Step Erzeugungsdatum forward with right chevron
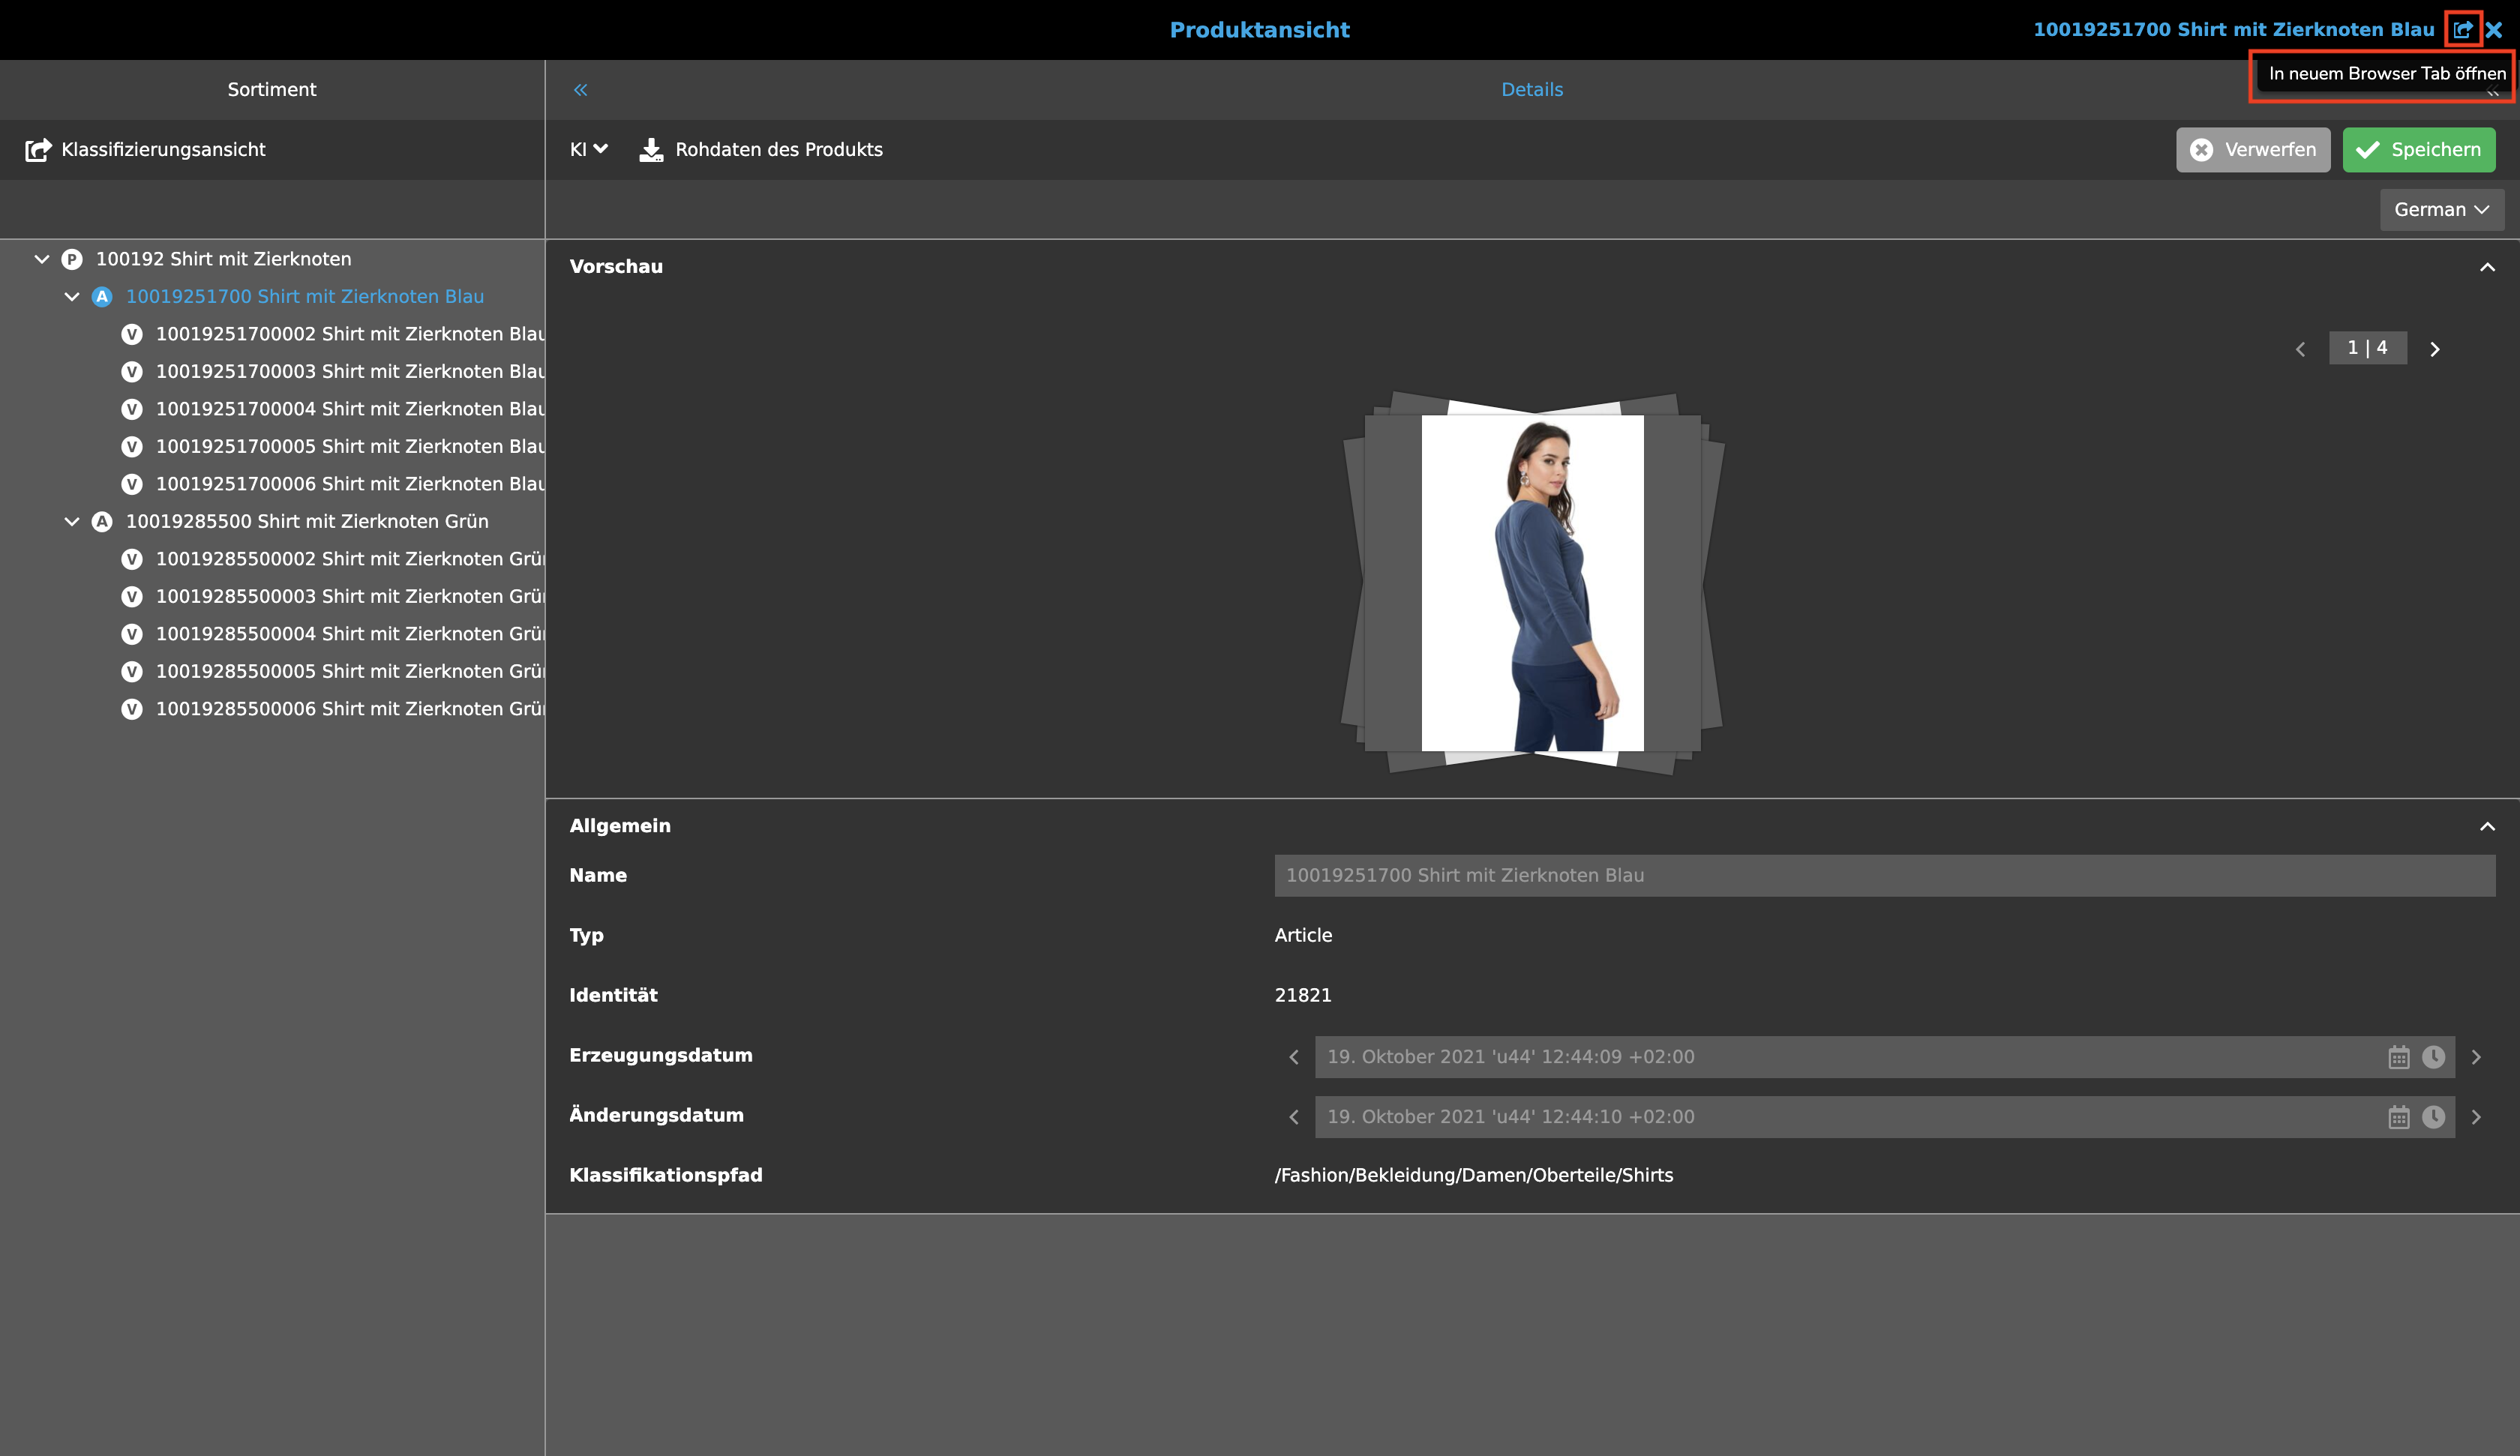This screenshot has width=2520, height=1456. (2476, 1057)
